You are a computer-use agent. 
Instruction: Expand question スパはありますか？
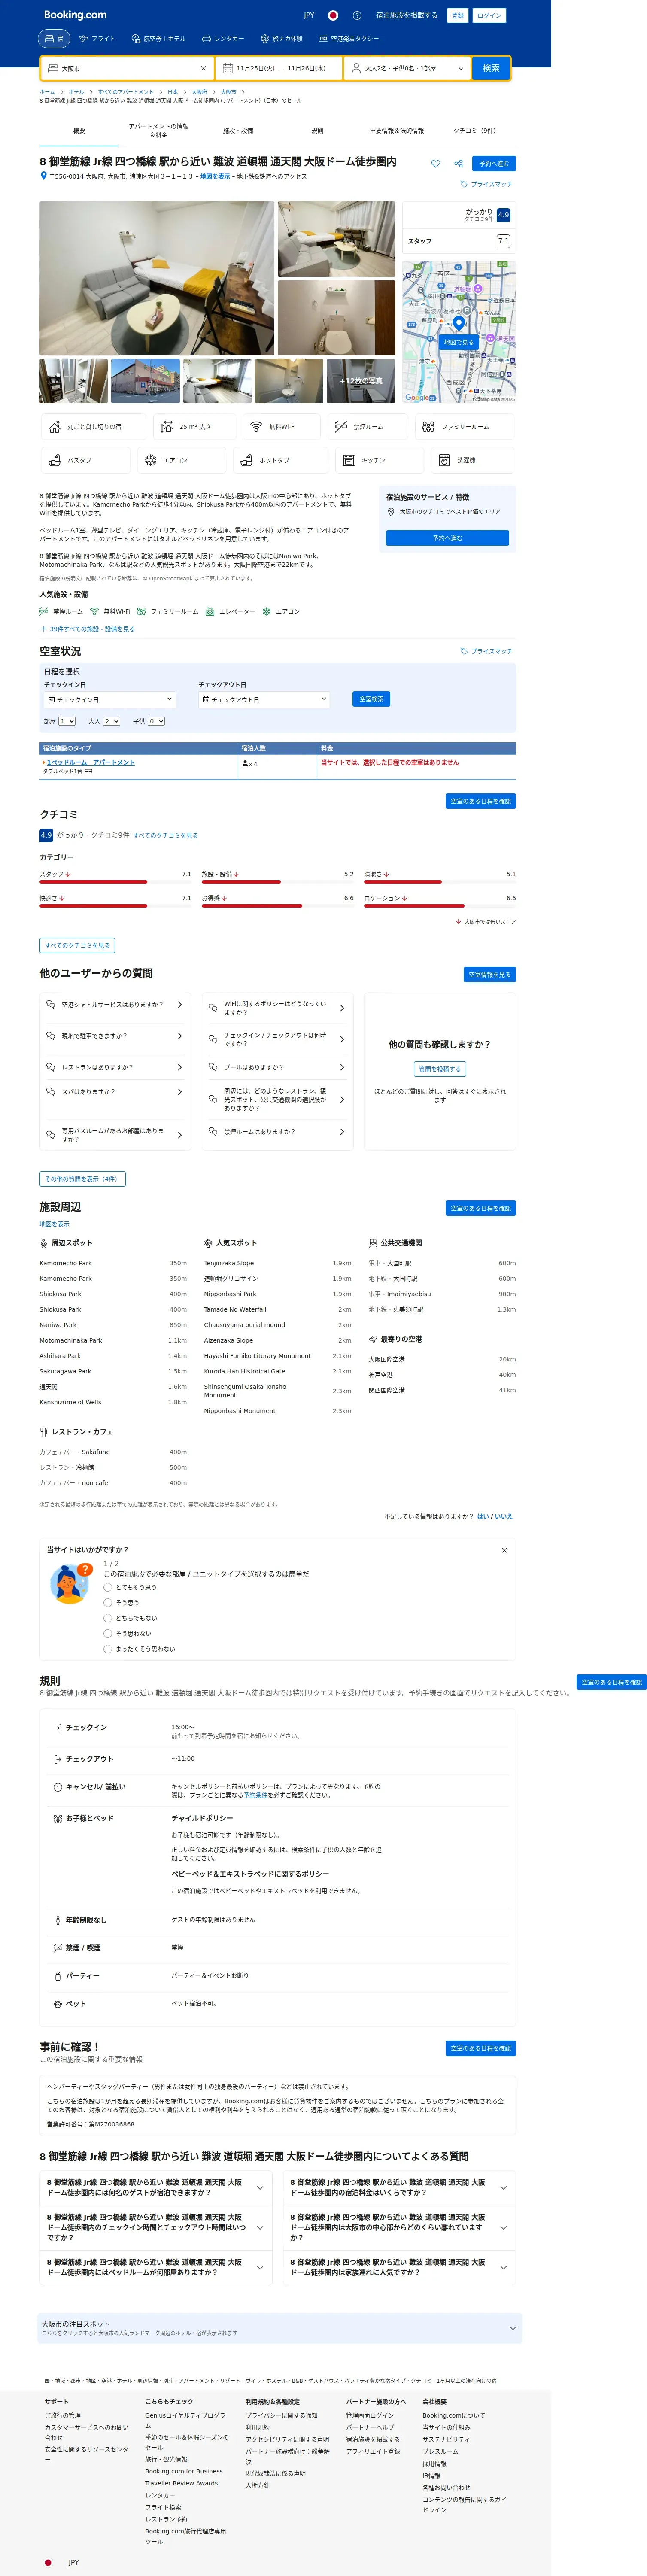click(x=114, y=1092)
